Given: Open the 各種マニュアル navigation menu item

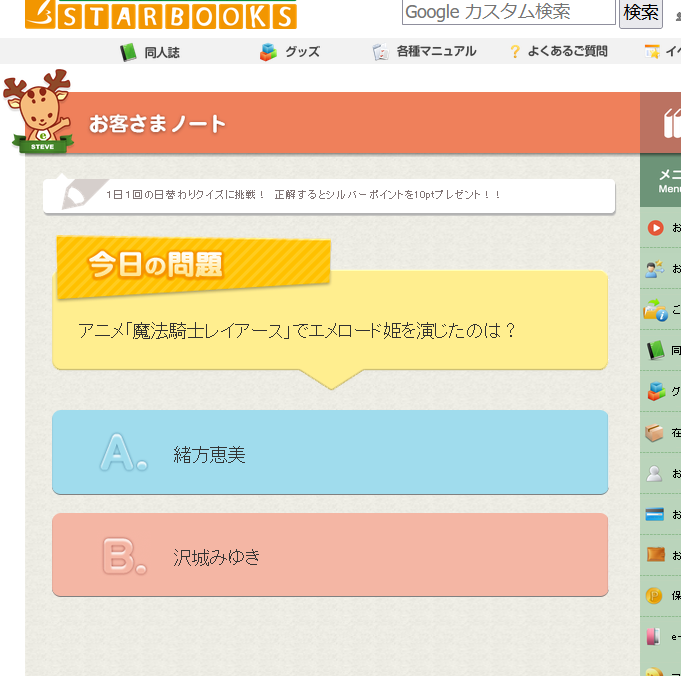Looking at the screenshot, I should [424, 52].
